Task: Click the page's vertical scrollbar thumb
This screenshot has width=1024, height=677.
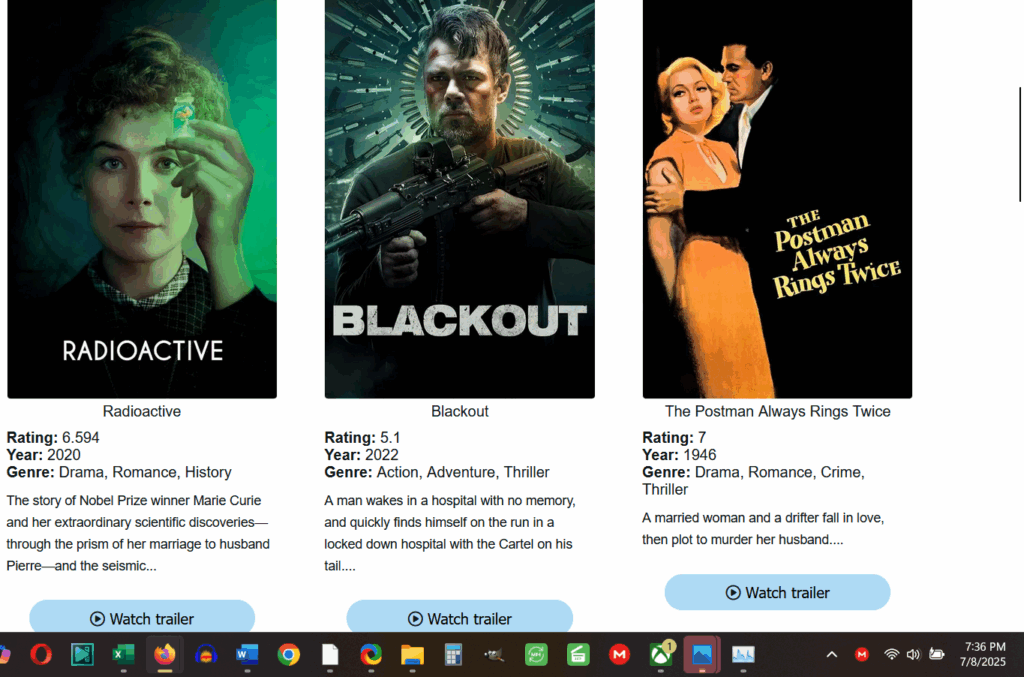Action: [x=1021, y=144]
